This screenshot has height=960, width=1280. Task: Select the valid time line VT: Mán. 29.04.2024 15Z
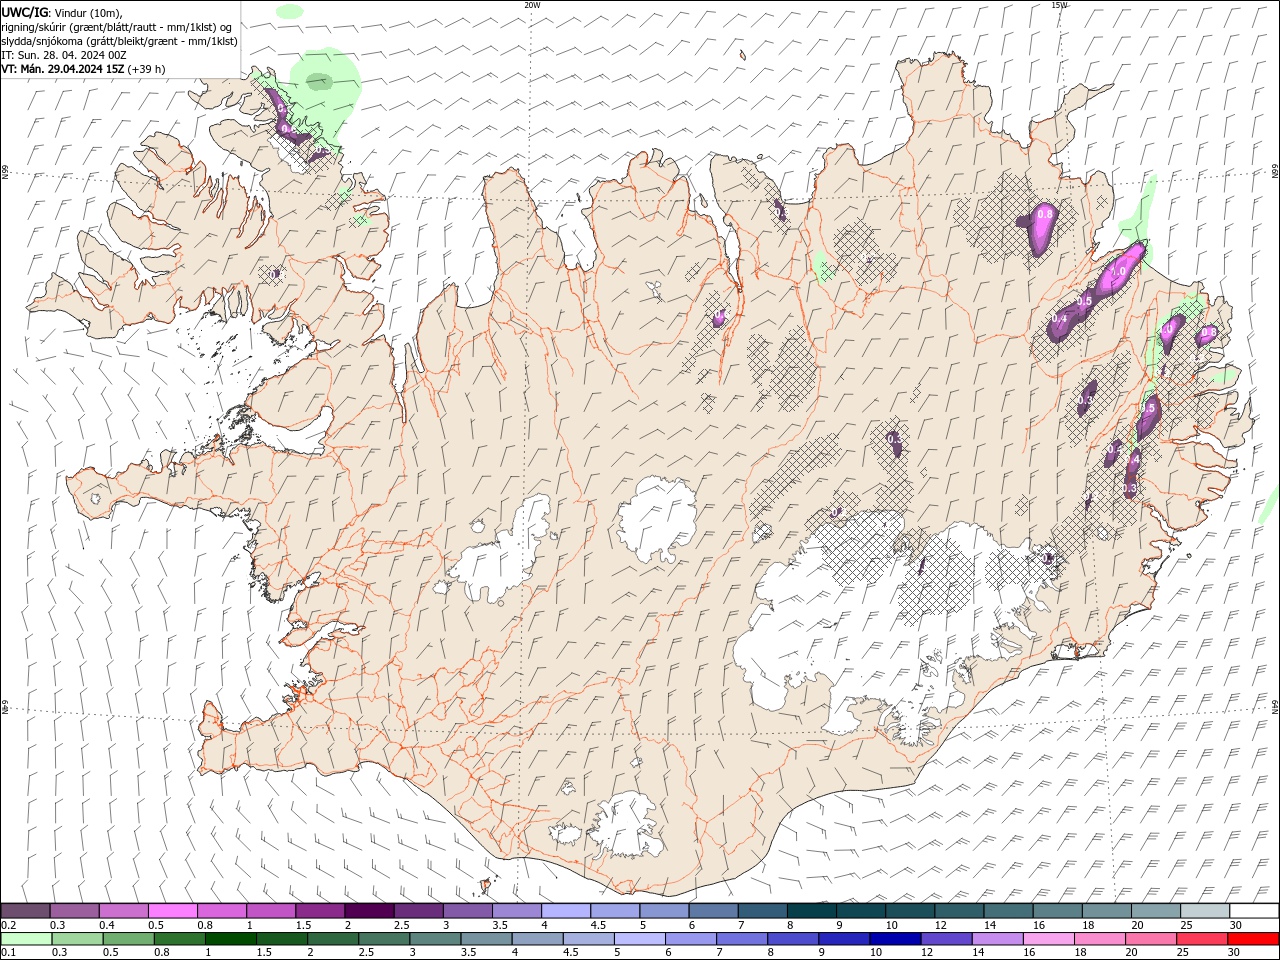[x=62, y=69]
